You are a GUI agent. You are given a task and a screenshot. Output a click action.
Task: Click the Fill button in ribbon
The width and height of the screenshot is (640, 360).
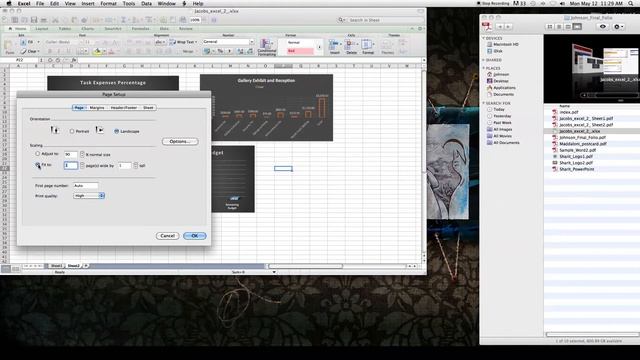(x=30, y=42)
